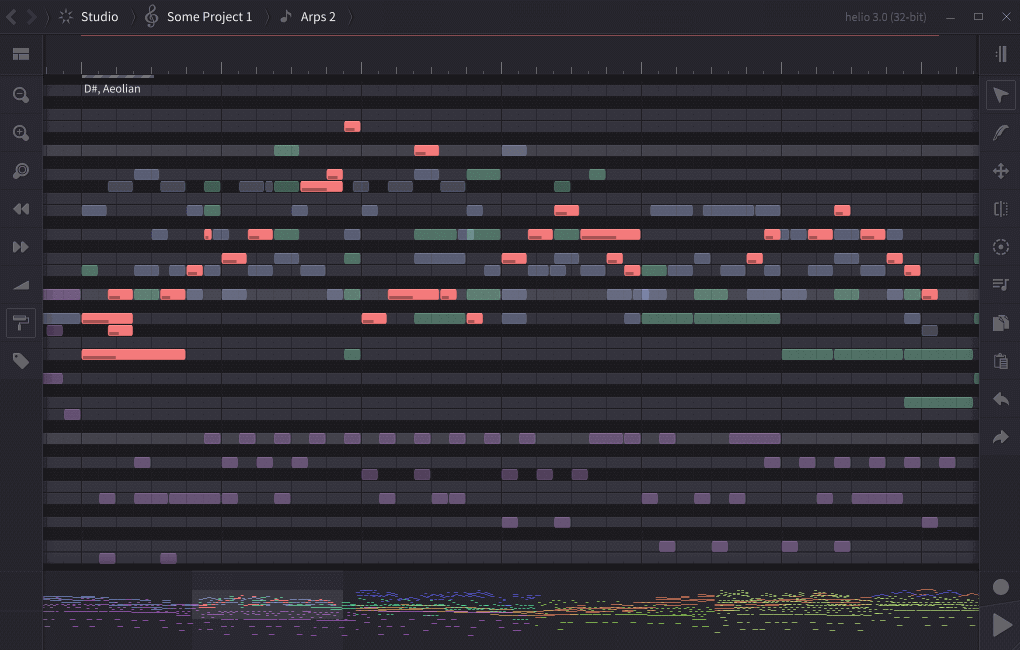Open the Arps 2 track breadcrumb
Screen dimensions: 1020x650
pos(317,17)
